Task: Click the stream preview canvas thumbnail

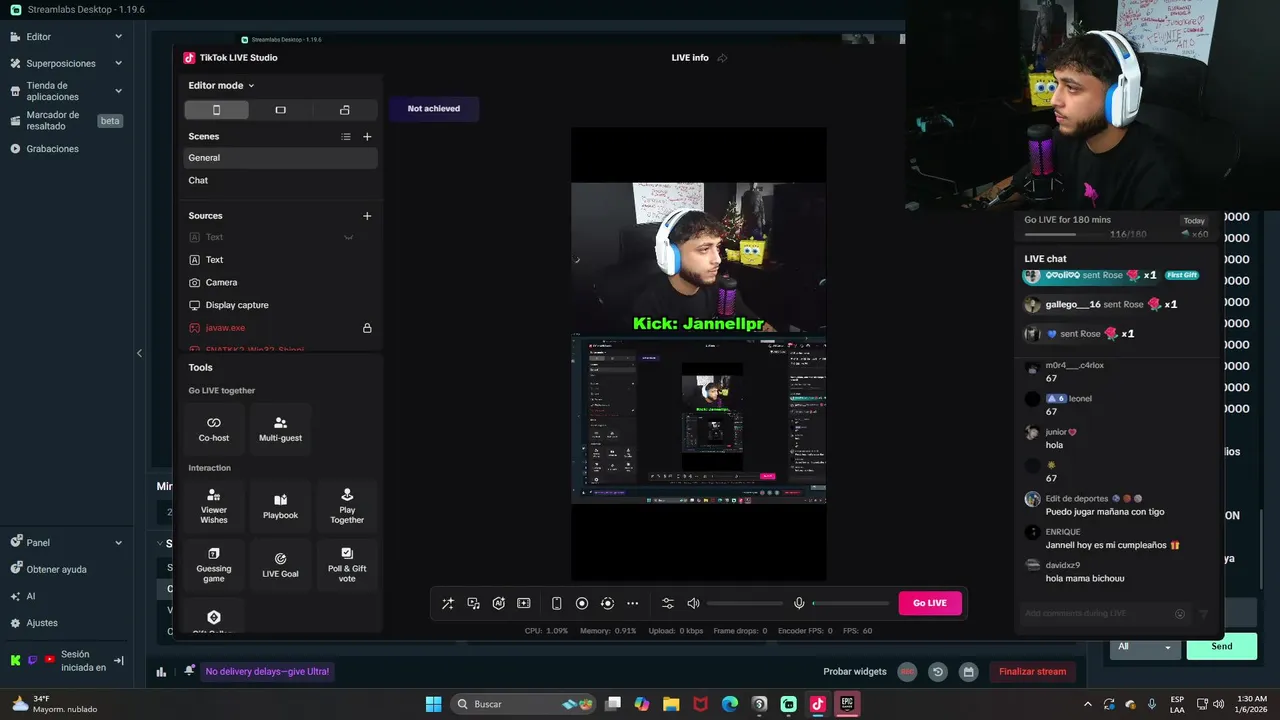Action: [x=698, y=354]
